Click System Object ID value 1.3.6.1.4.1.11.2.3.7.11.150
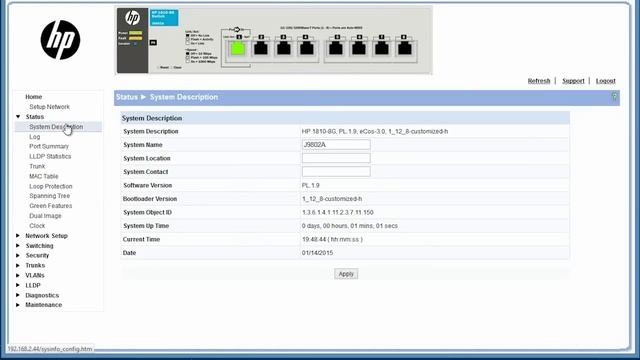The height and width of the screenshot is (360, 640). (338, 212)
